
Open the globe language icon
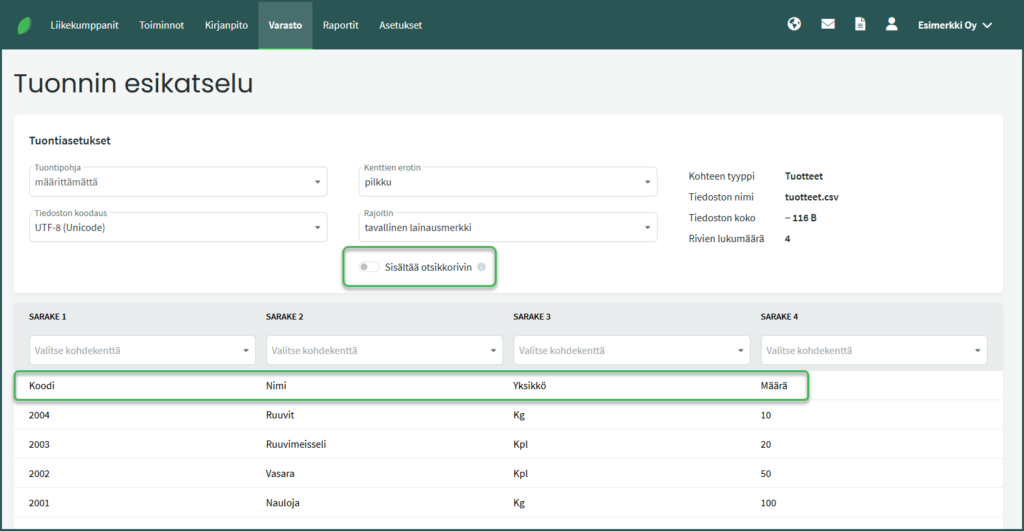coord(794,25)
